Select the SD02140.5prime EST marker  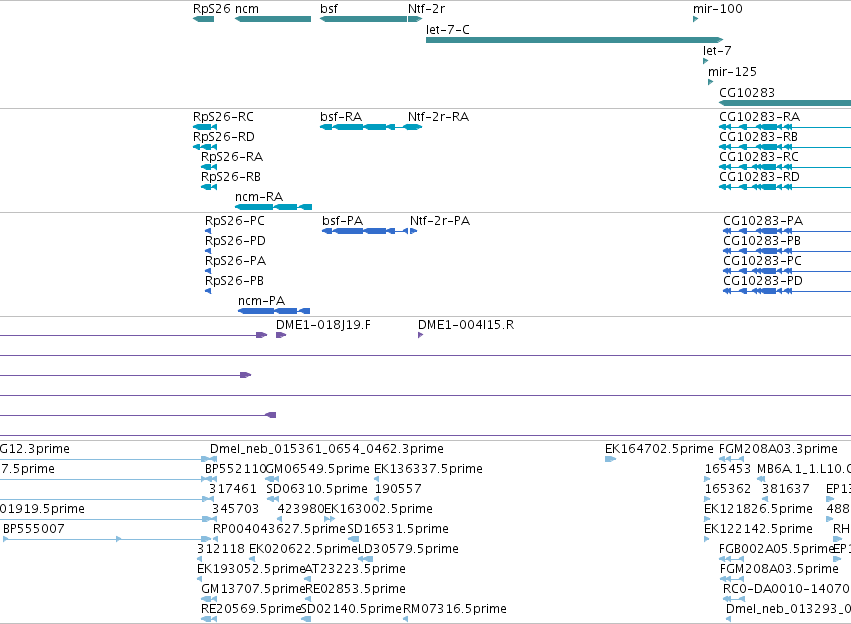pyautogui.click(x=307, y=619)
